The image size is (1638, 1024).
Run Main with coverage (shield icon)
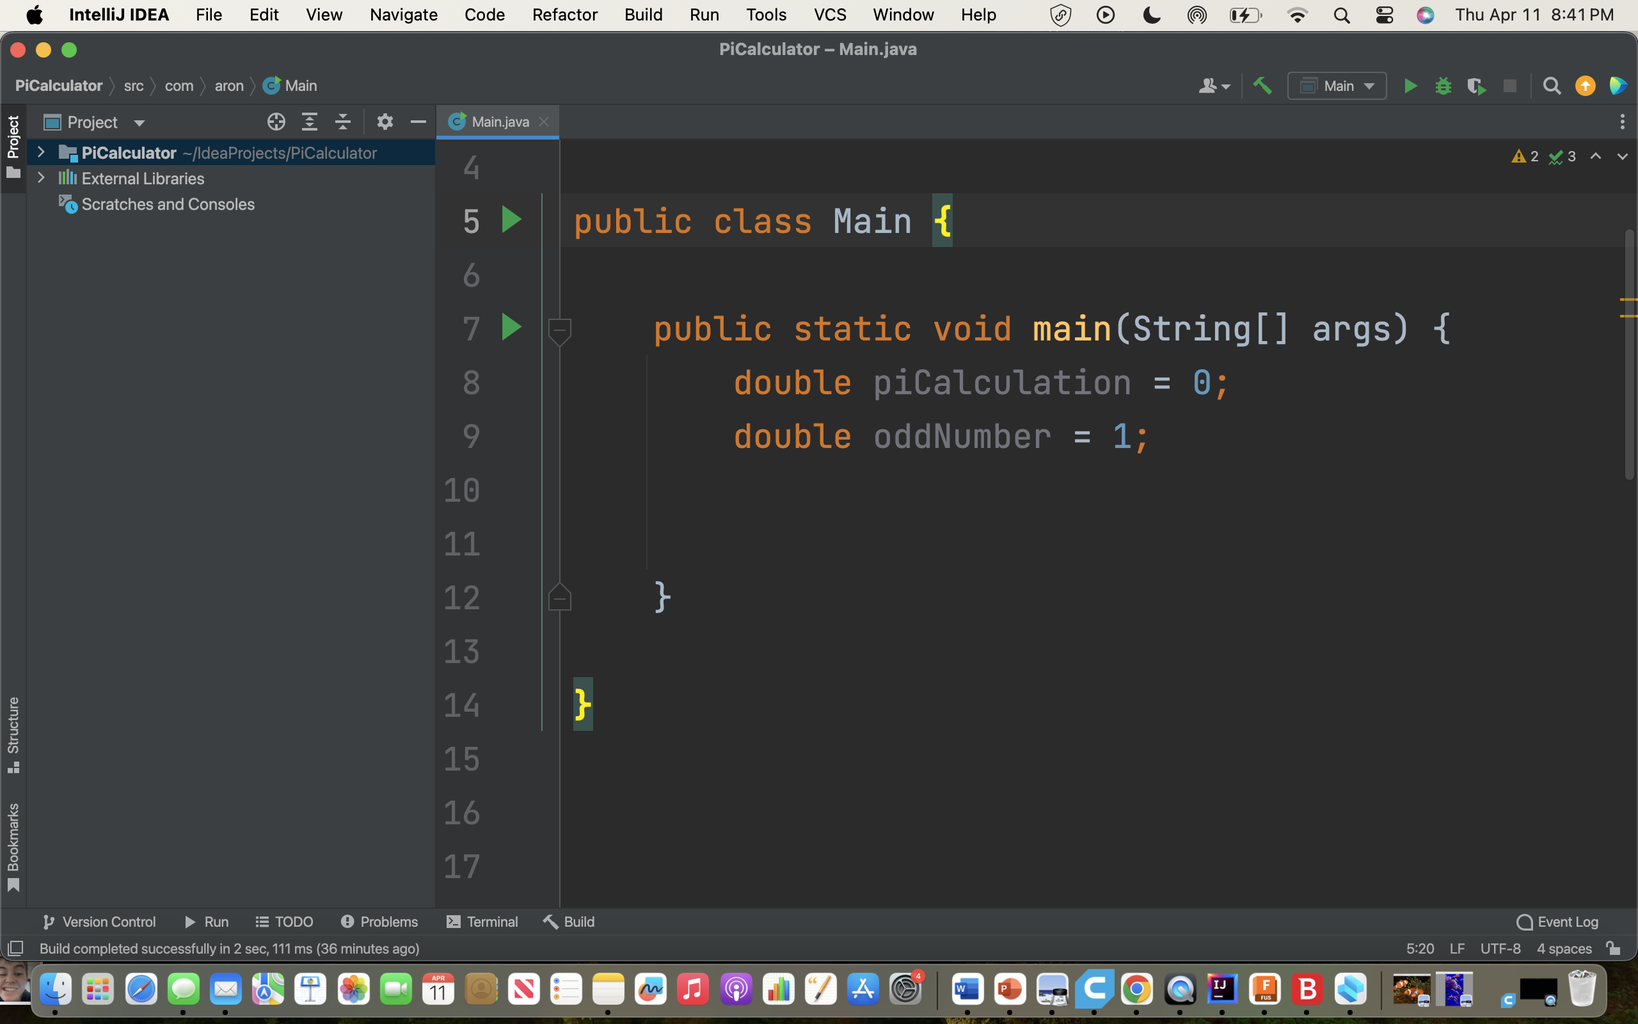pos(1476,86)
